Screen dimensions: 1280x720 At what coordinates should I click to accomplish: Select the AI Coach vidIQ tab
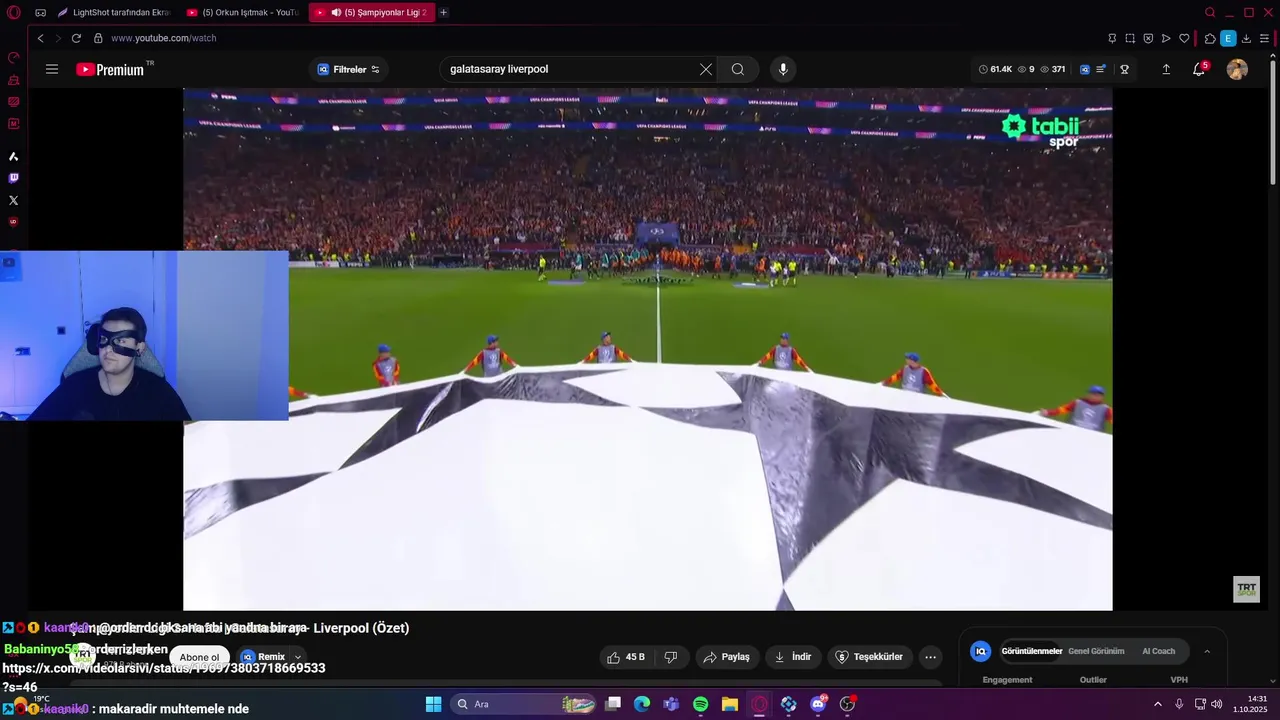click(x=1158, y=651)
